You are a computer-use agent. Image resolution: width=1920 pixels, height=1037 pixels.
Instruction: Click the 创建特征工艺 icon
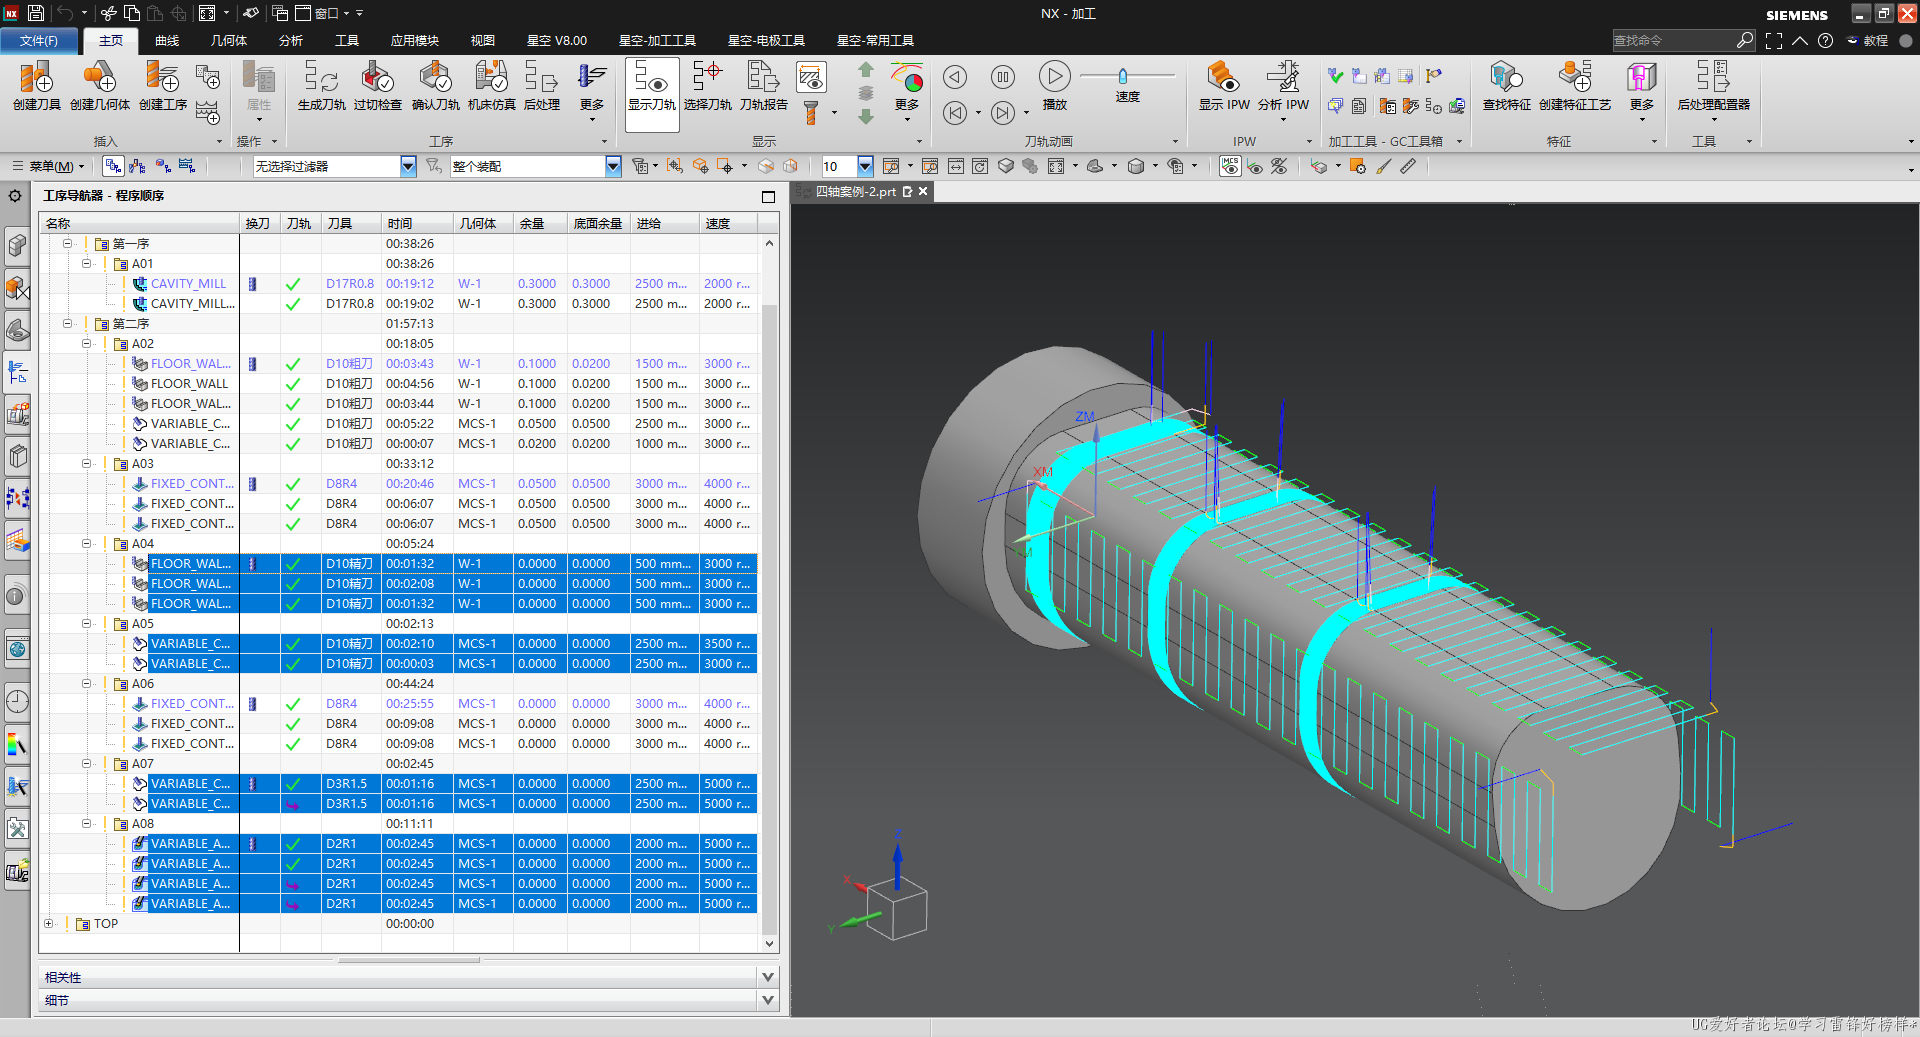coord(1574,85)
